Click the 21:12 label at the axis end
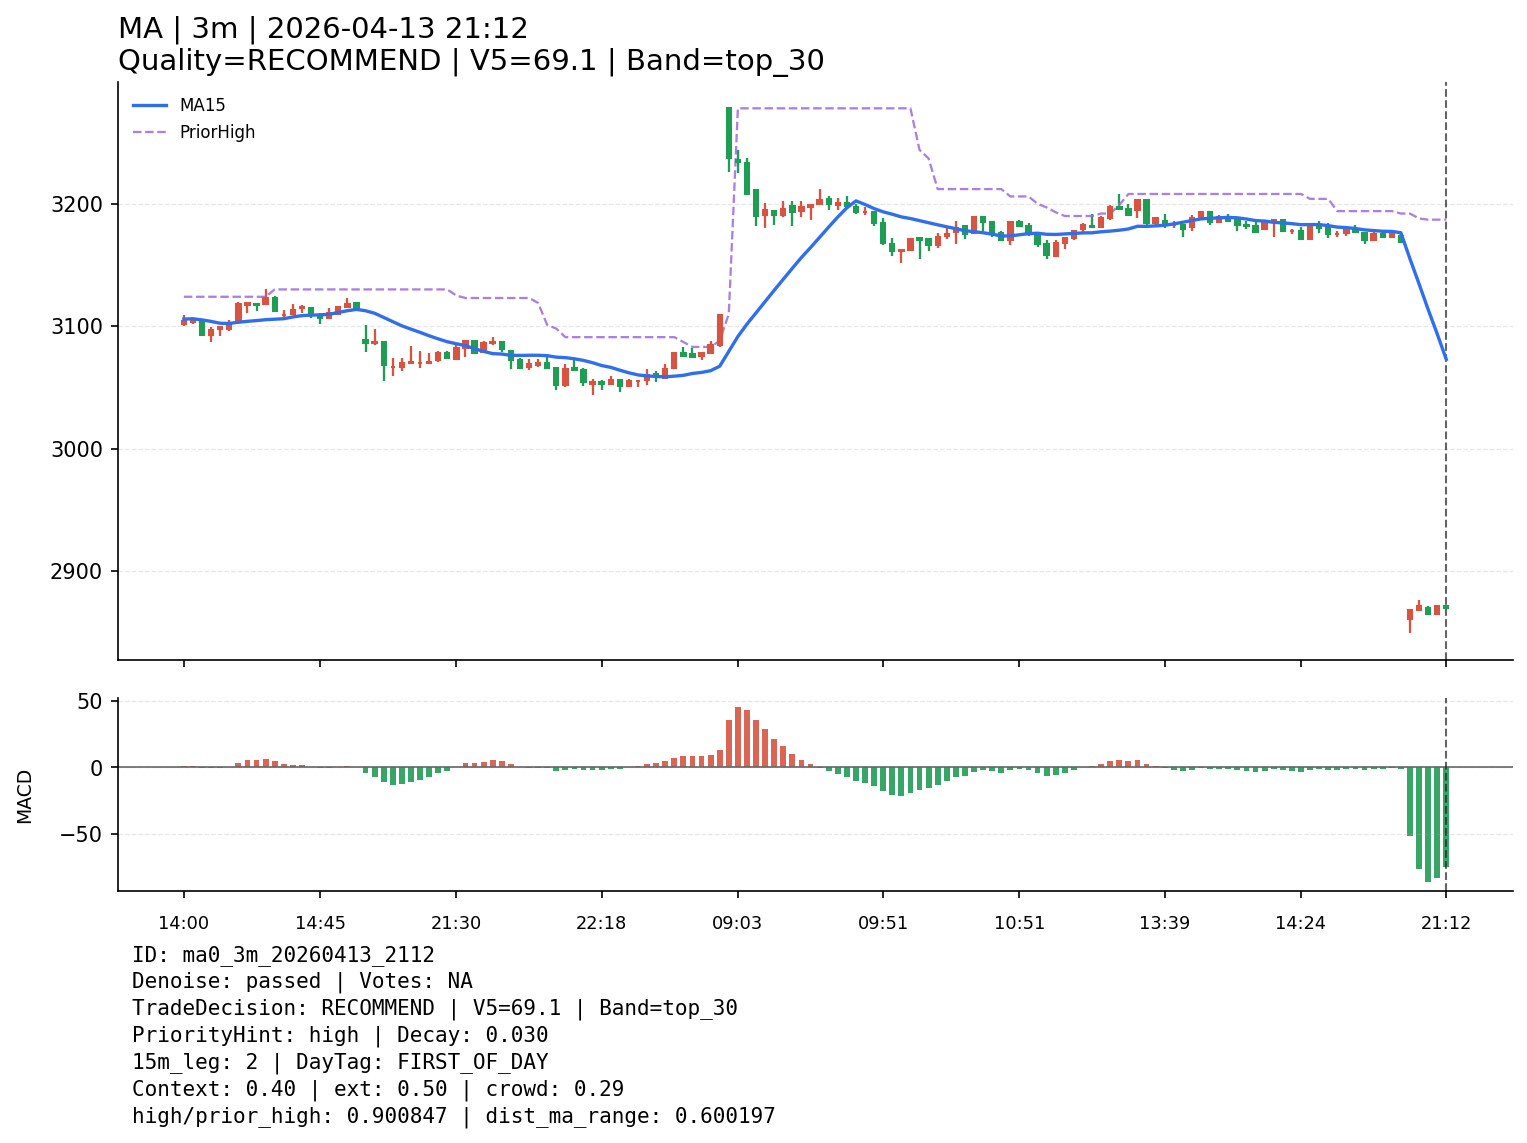Viewport: 1527px width, 1143px height. pos(1445,923)
